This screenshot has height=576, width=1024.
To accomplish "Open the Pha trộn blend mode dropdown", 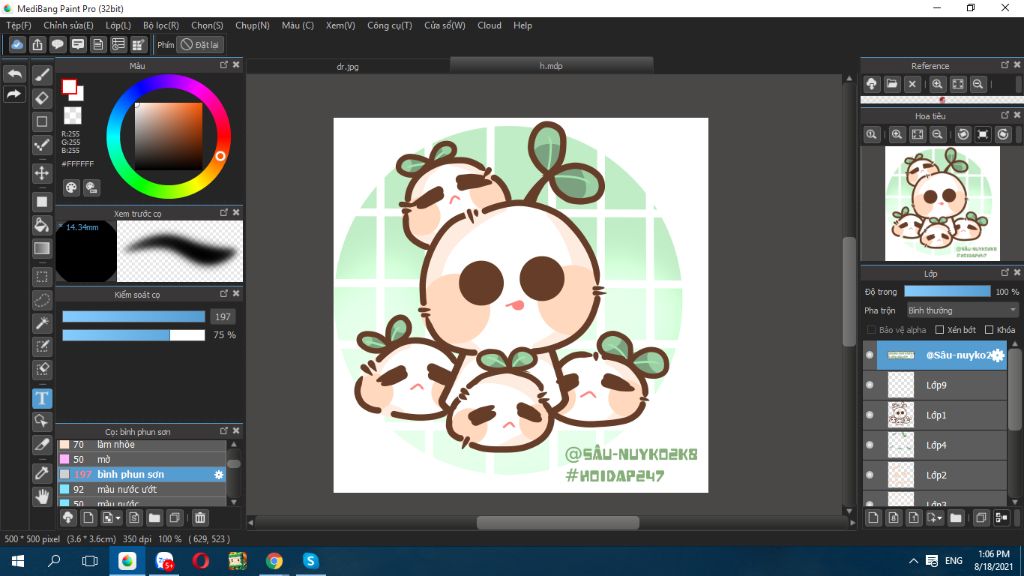I will point(962,311).
